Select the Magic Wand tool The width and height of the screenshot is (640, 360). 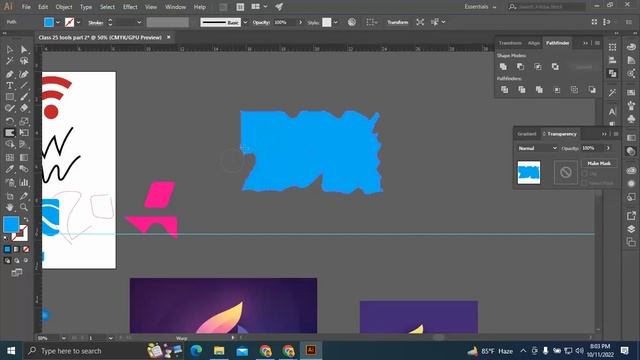[10, 61]
